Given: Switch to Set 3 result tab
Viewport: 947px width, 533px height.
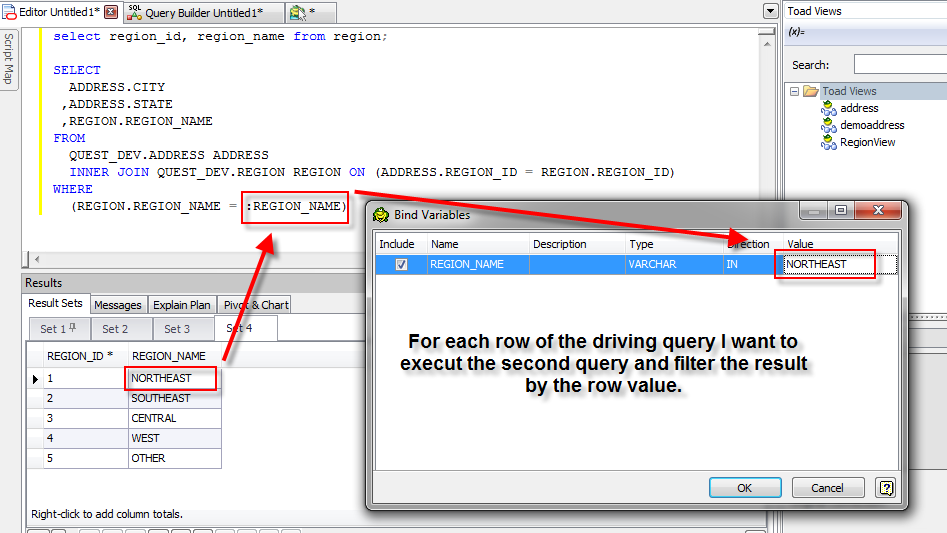Looking at the screenshot, I should tap(182, 329).
